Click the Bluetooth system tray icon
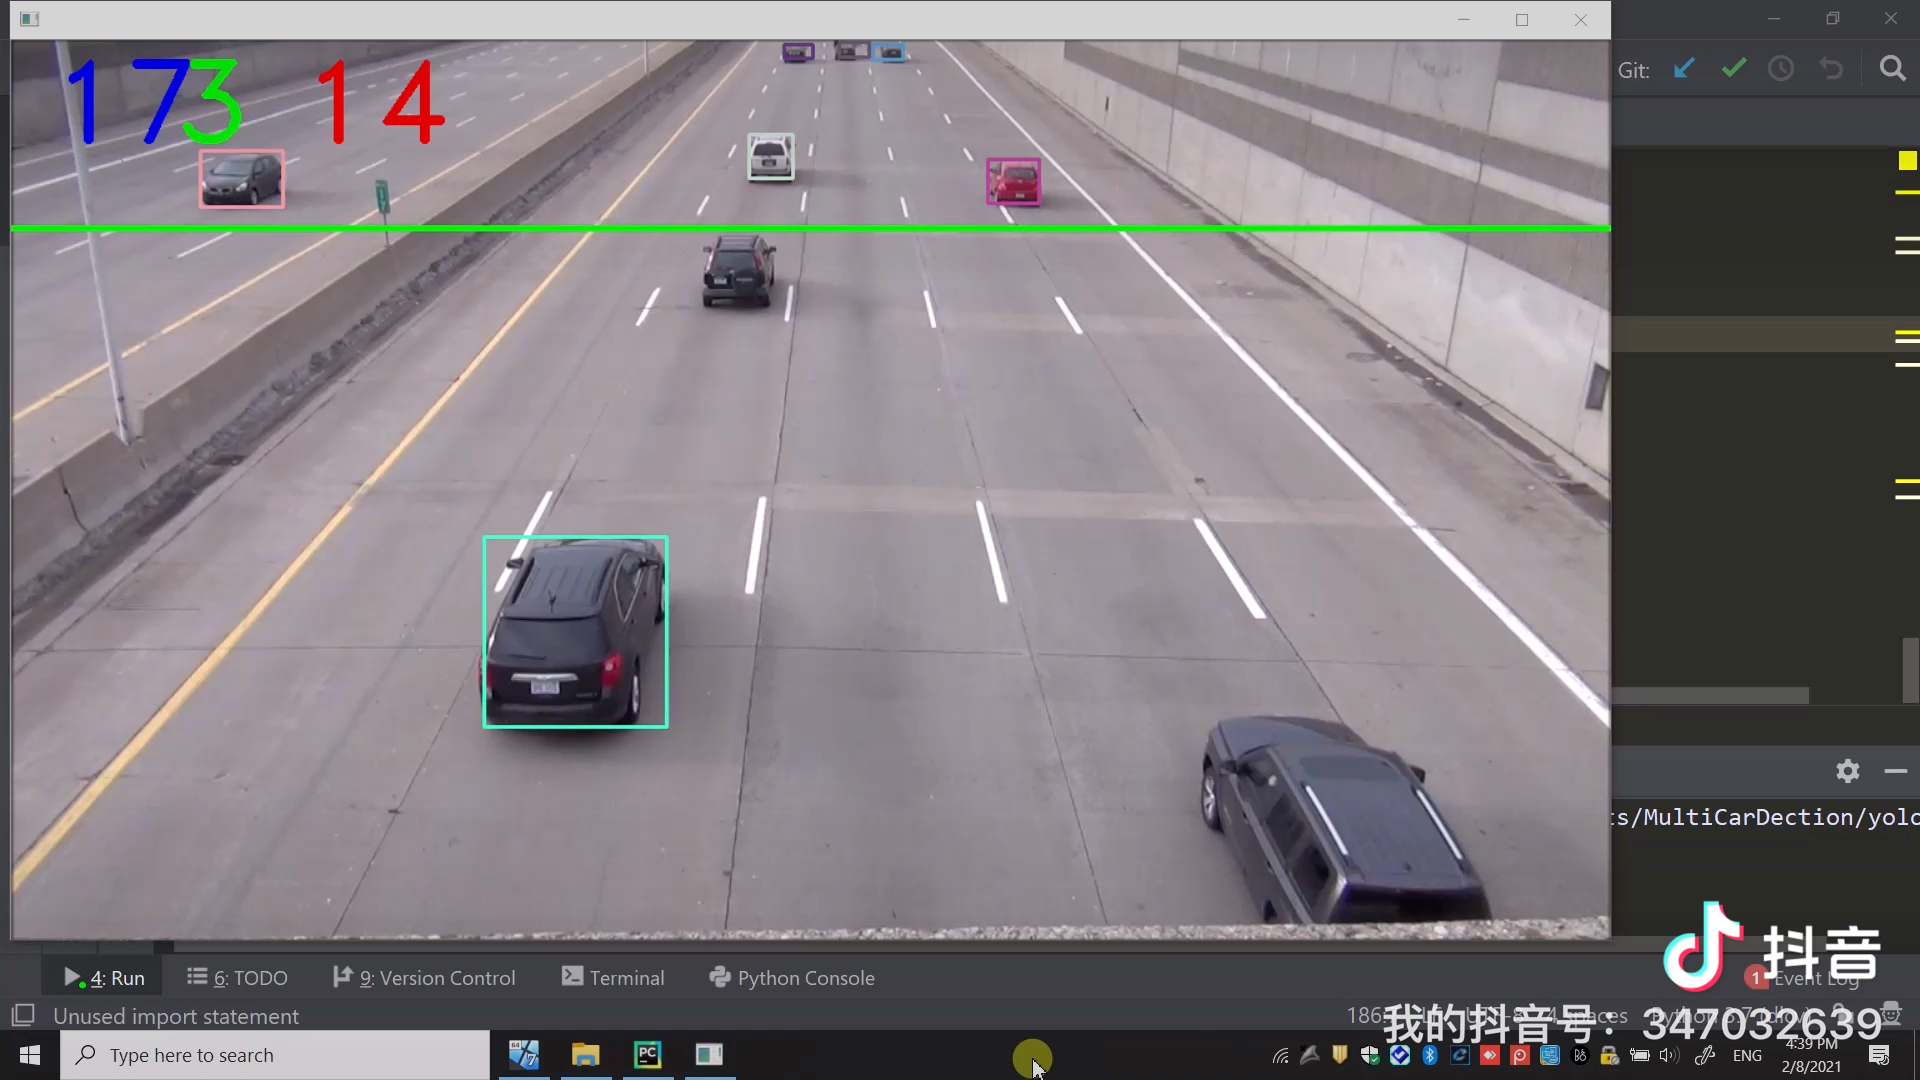This screenshot has width=1920, height=1080. coord(1430,1056)
